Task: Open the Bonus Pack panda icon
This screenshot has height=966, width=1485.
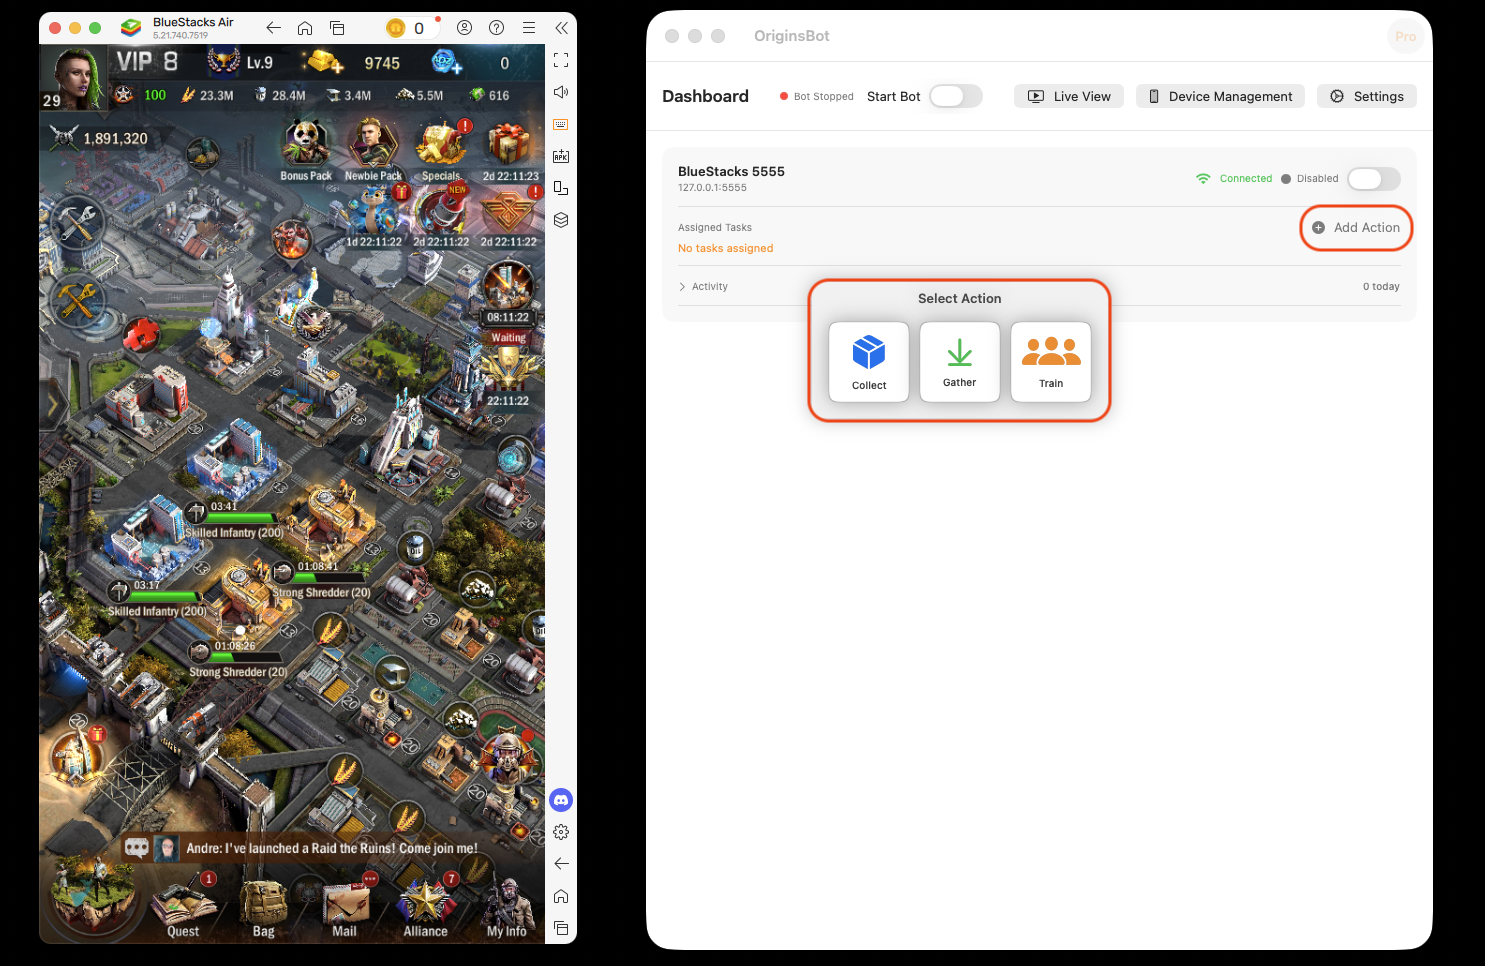Action: pyautogui.click(x=305, y=150)
